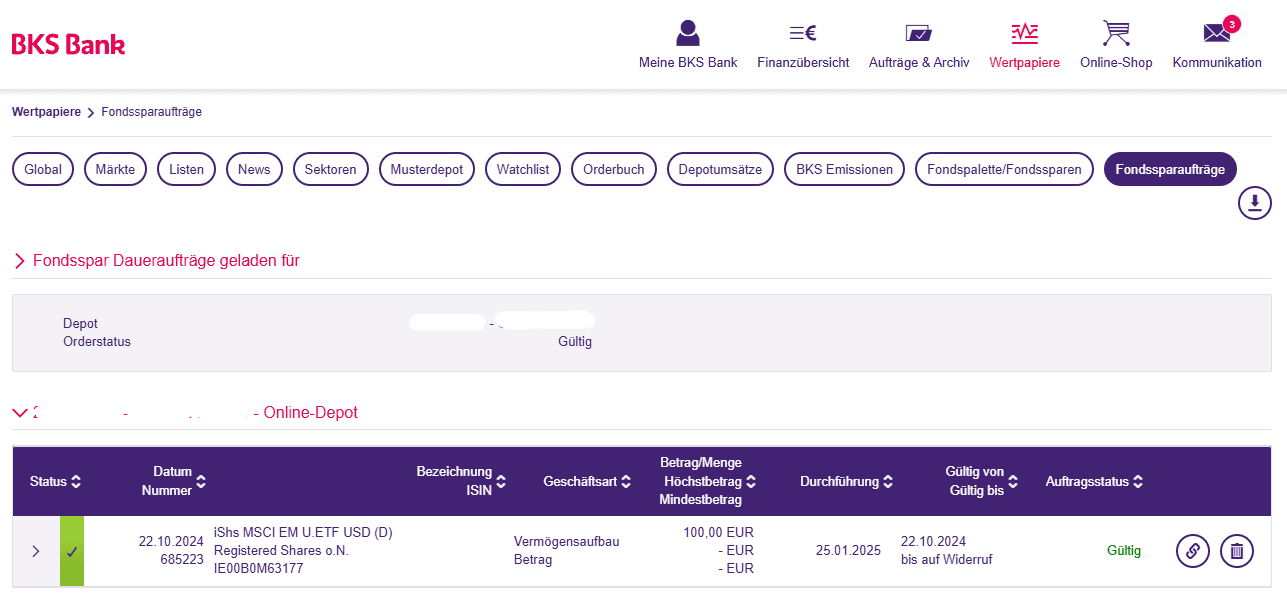The height and width of the screenshot is (608, 1287).
Task: Select the Musterdepot tab
Action: (427, 169)
